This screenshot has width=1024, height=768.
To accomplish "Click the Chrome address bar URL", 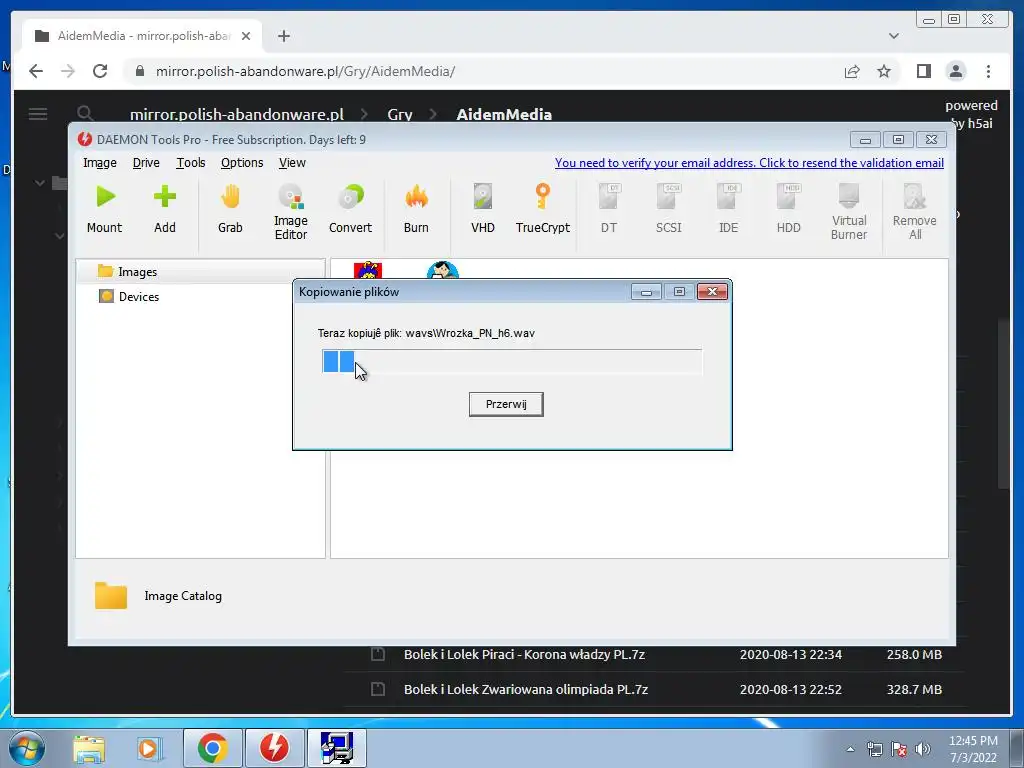I will 305,71.
